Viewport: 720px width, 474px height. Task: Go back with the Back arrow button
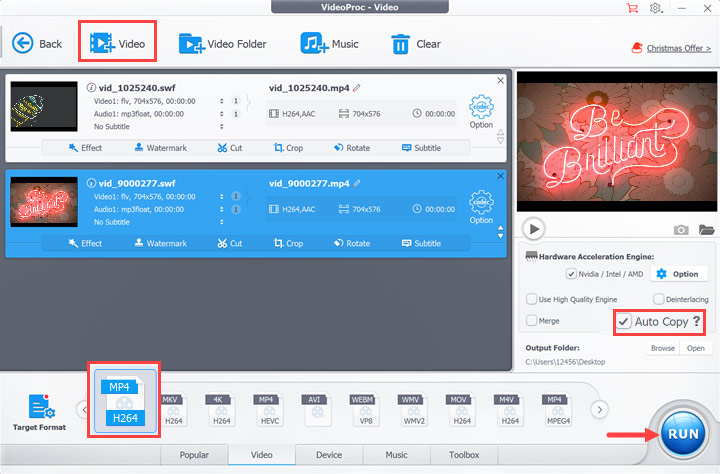pos(37,44)
